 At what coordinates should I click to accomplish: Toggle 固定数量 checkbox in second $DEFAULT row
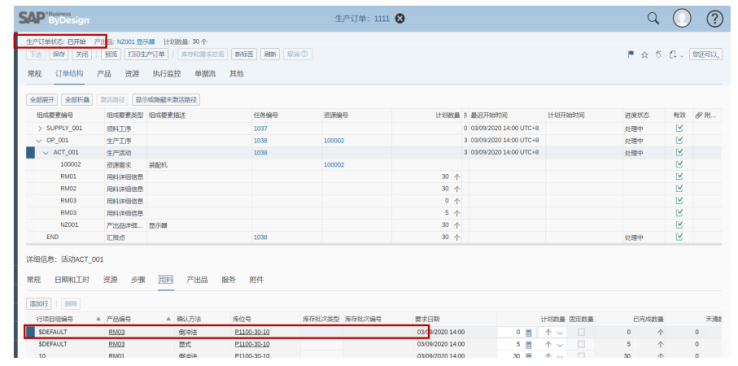tap(581, 344)
